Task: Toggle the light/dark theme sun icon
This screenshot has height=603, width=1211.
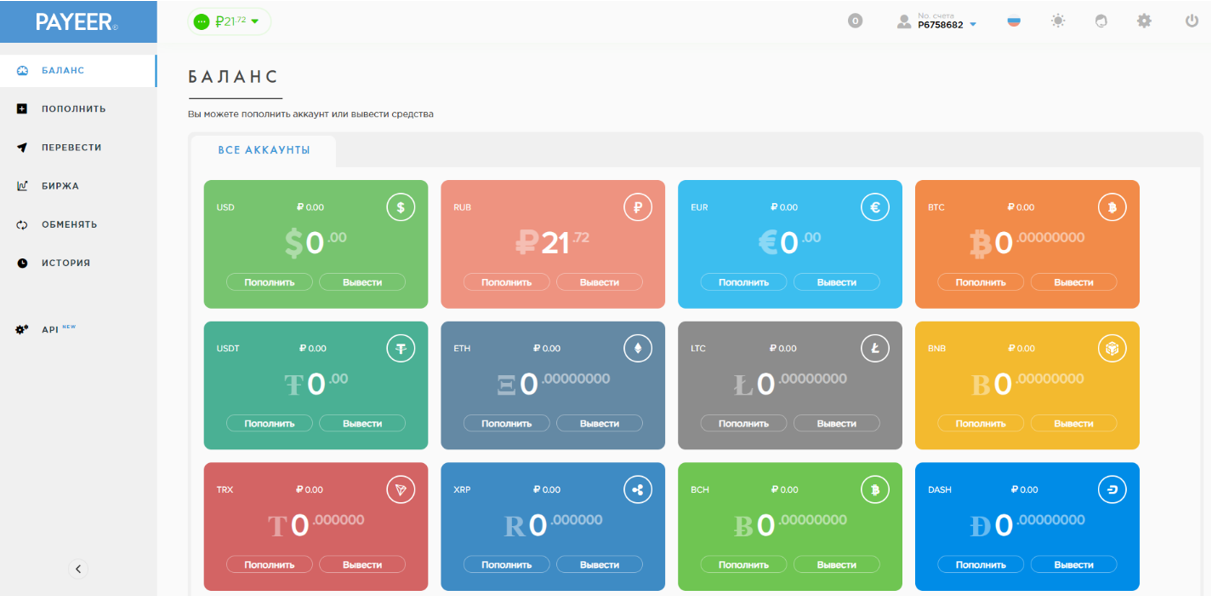Action: (x=1058, y=21)
